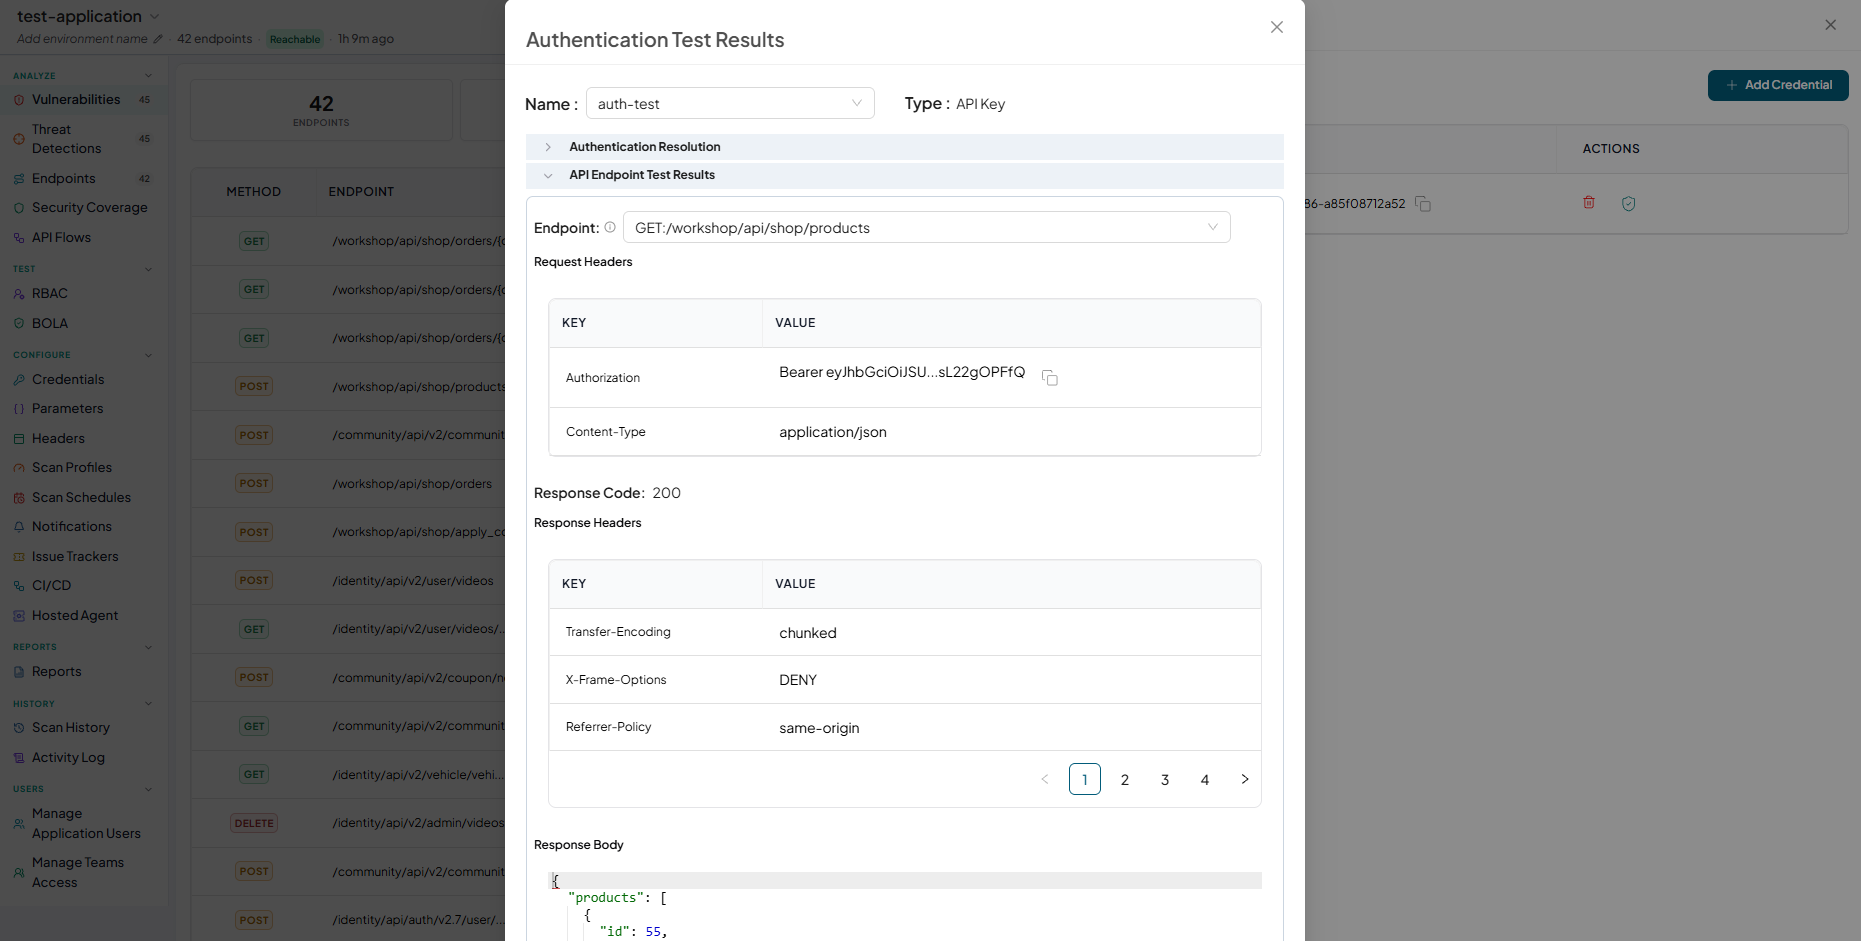This screenshot has height=941, width=1861.
Task: Click the Activity Log icon
Action: tap(19, 757)
